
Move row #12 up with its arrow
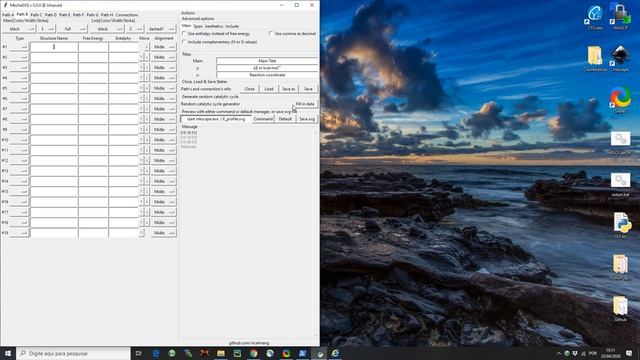[142, 160]
